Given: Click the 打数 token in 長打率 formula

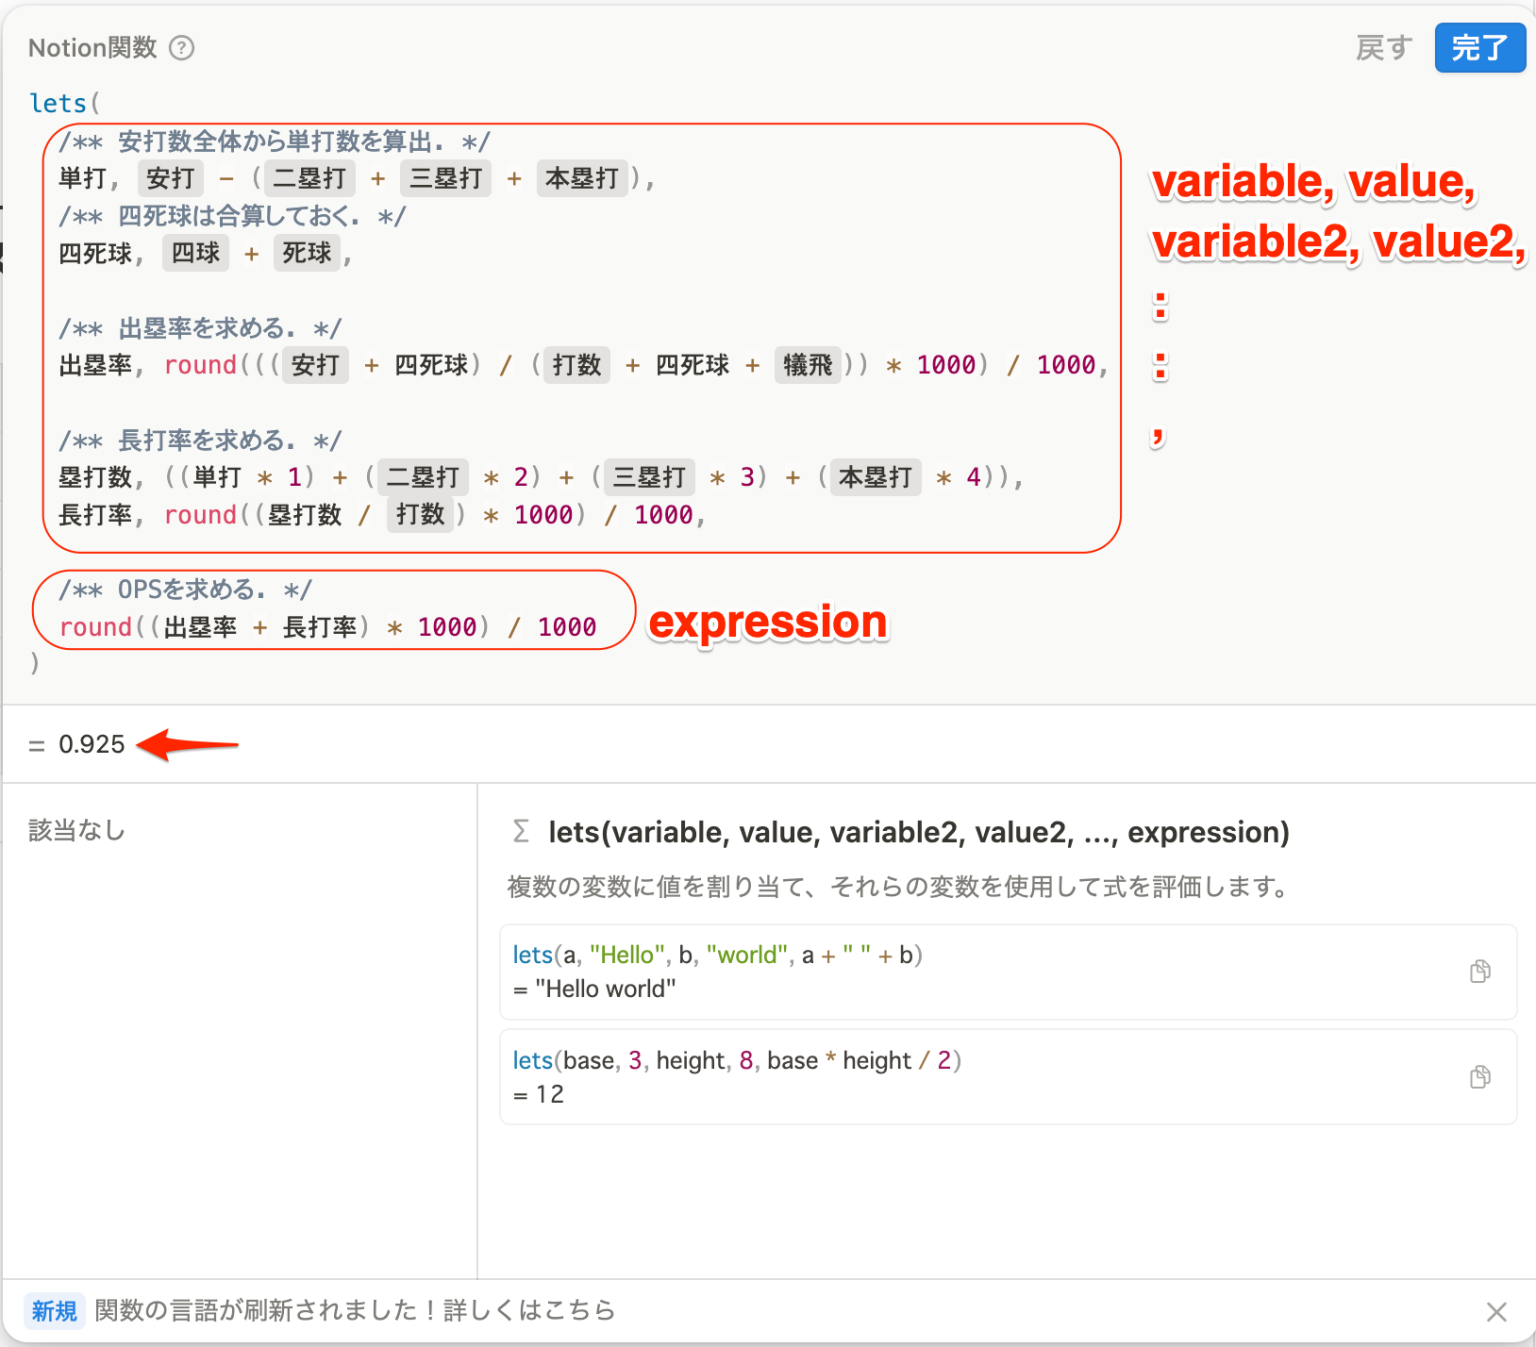Looking at the screenshot, I should (420, 515).
